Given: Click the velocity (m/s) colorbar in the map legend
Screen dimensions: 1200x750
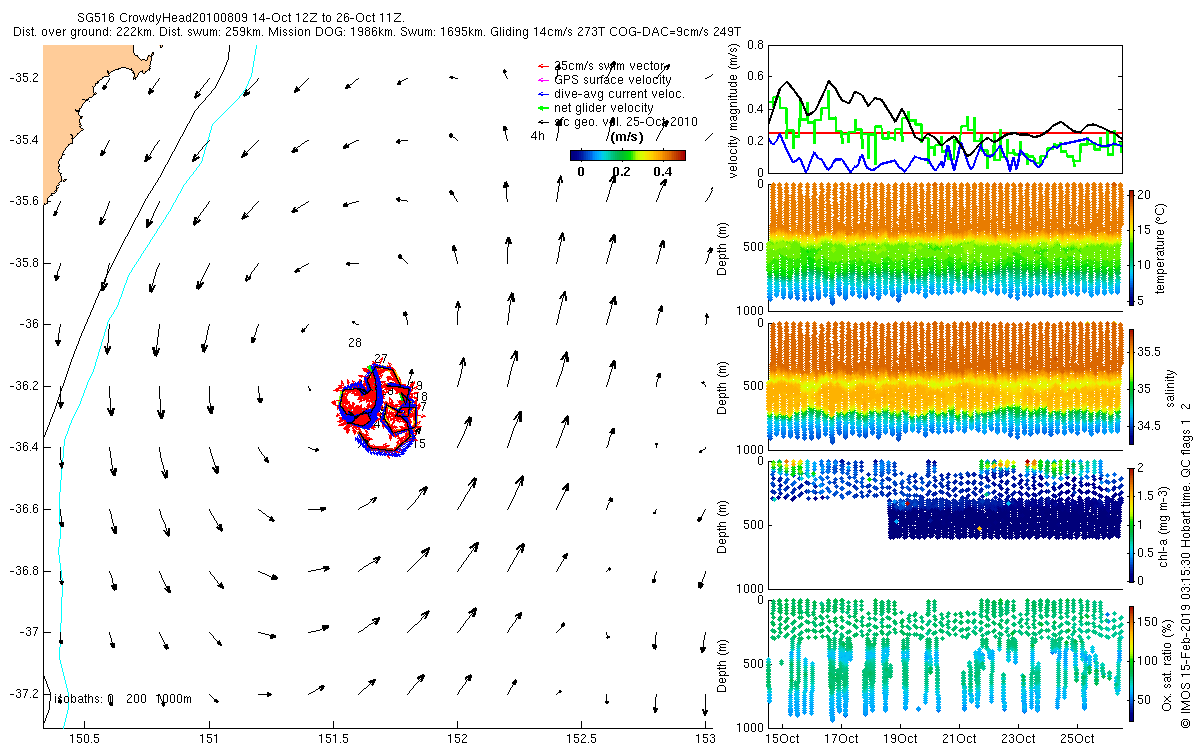Looking at the screenshot, I should [627, 155].
